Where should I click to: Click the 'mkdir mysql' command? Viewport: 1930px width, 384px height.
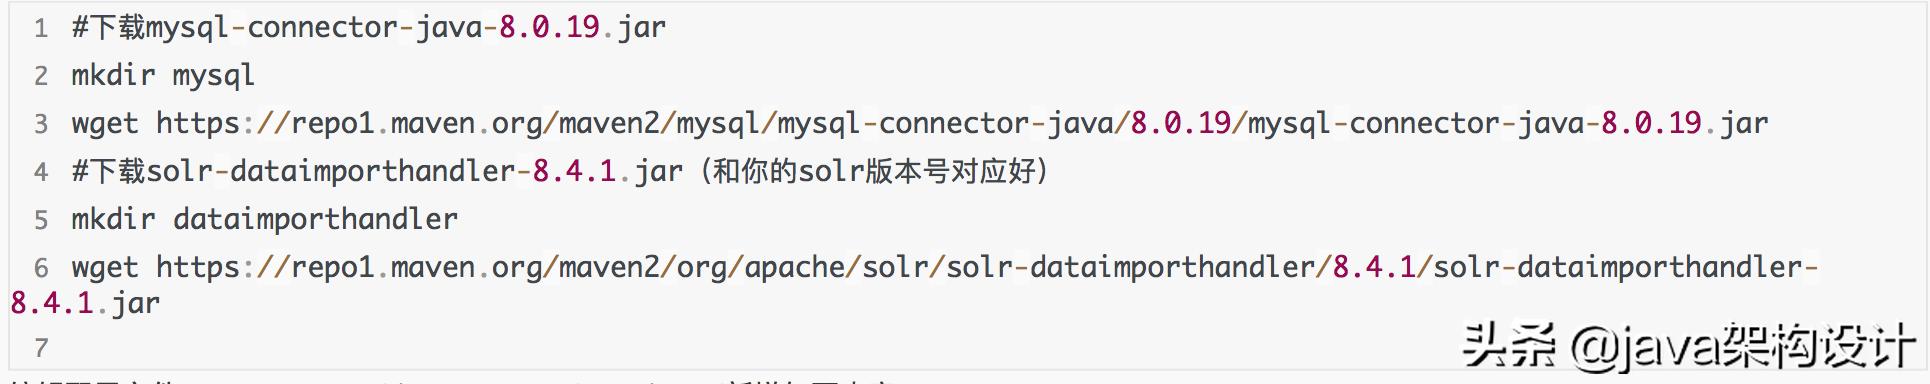(x=163, y=76)
